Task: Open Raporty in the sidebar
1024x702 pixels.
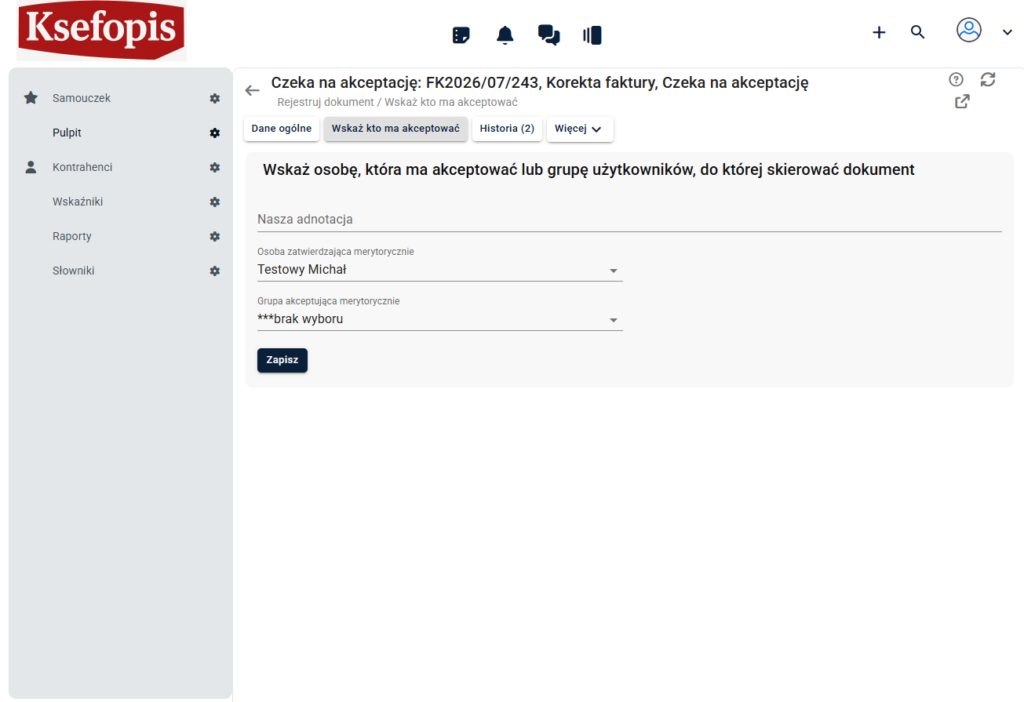Action: pos(72,236)
